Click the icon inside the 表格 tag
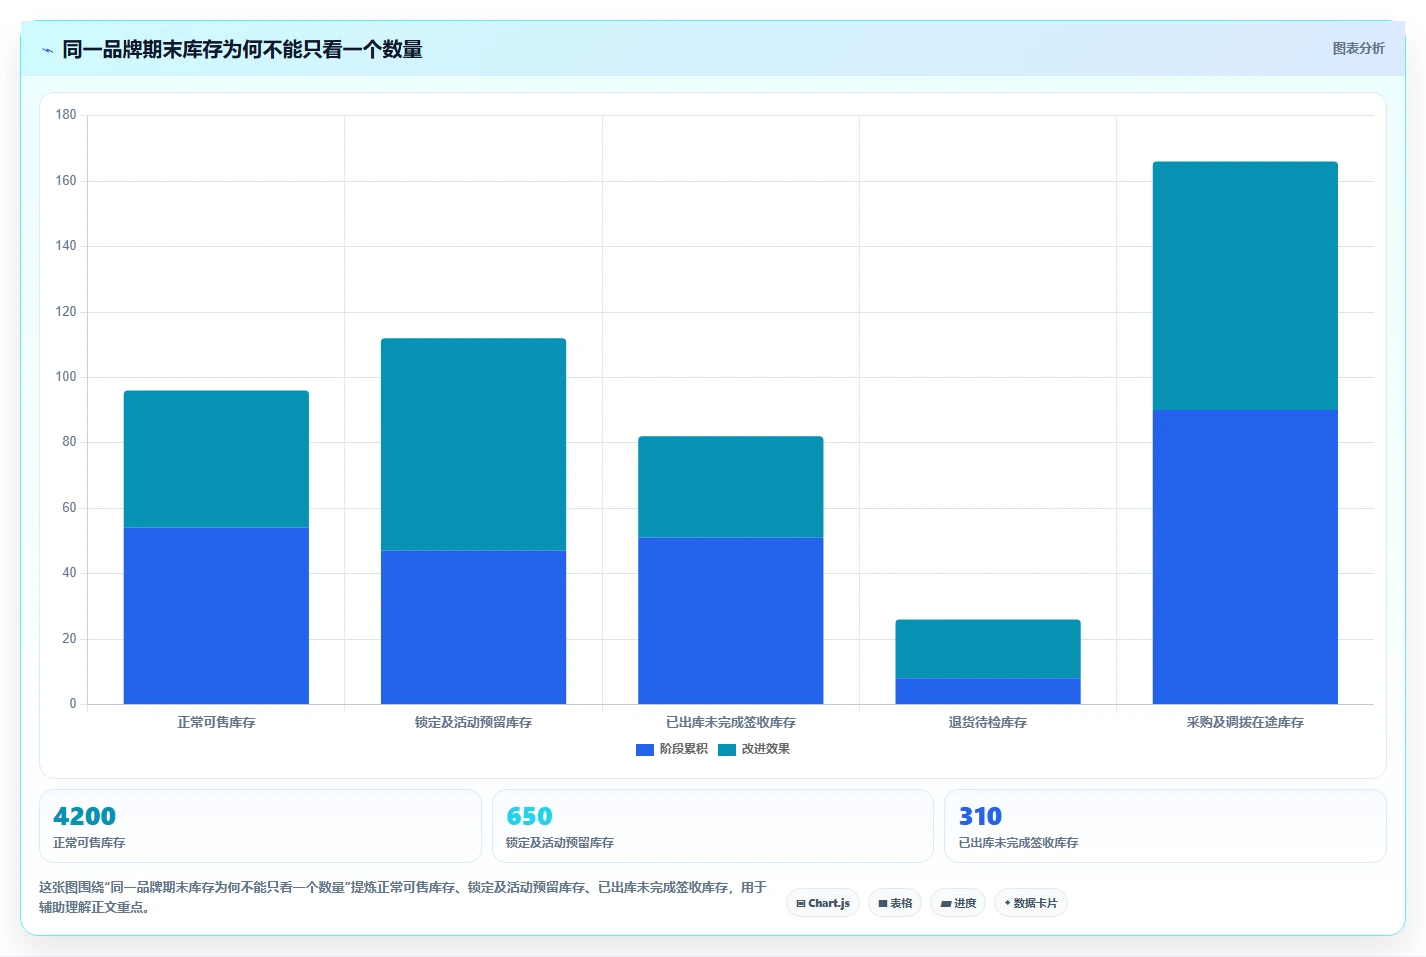1426x957 pixels. tap(883, 903)
